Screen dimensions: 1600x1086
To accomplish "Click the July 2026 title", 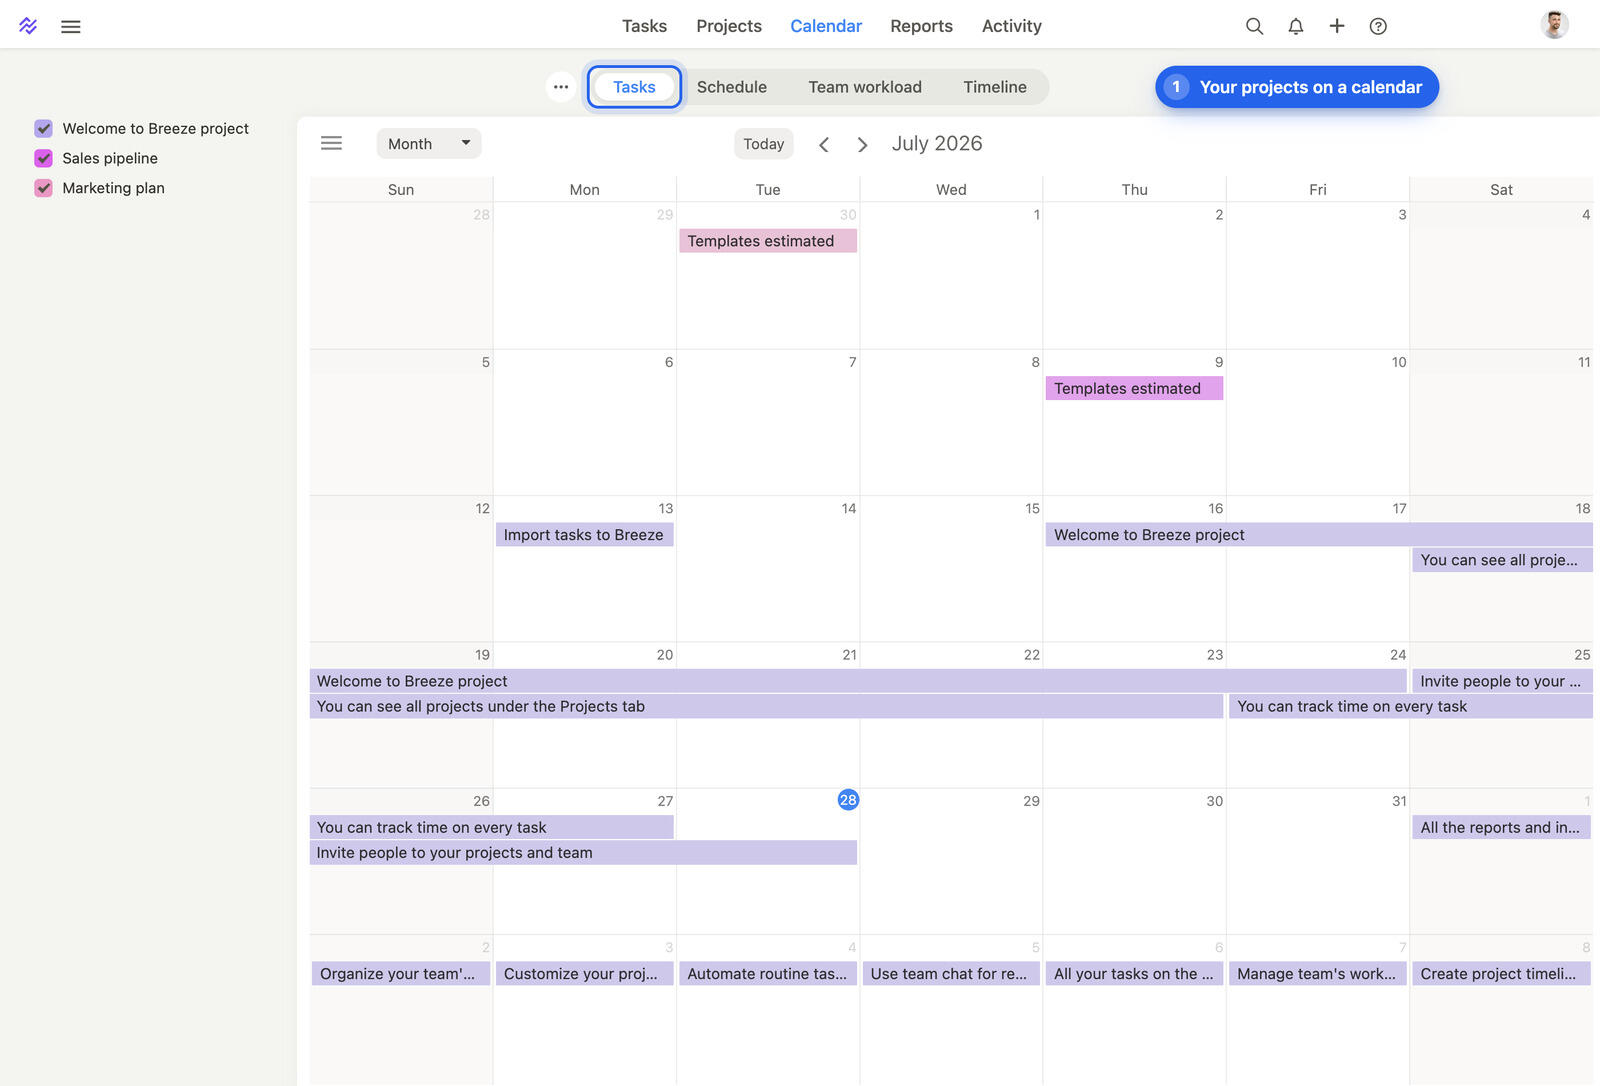I will [x=937, y=143].
